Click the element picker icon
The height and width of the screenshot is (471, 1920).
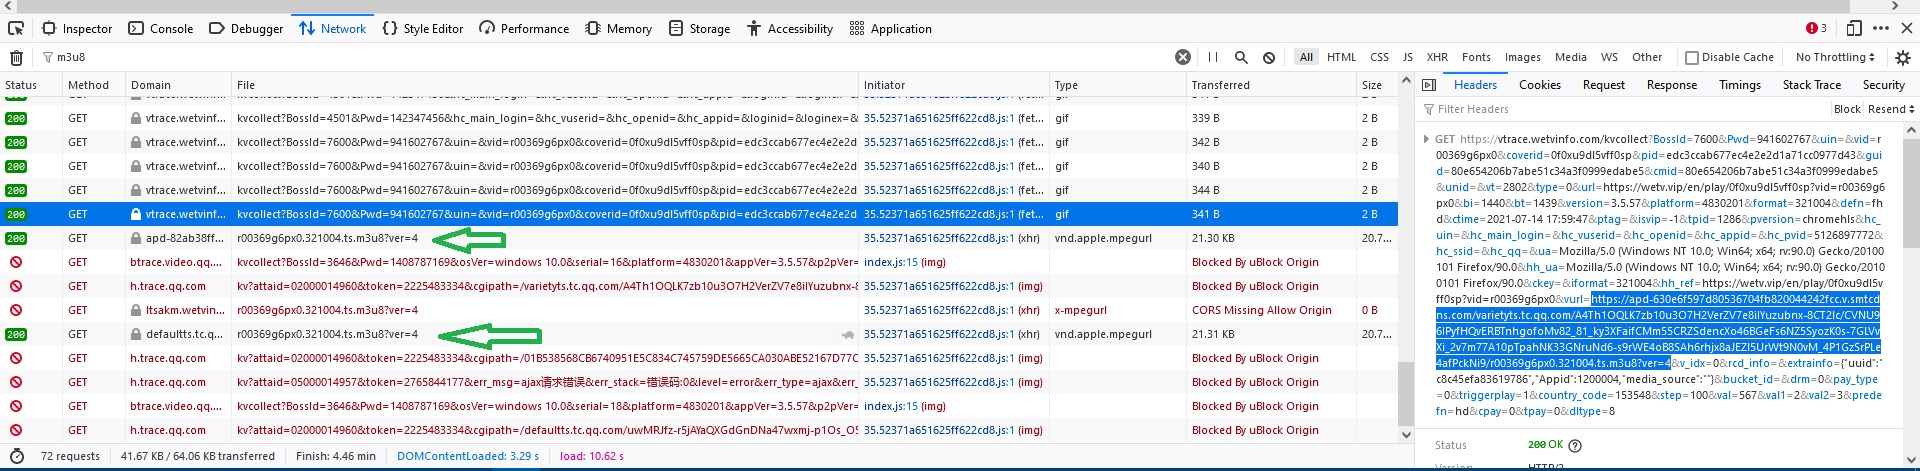(x=16, y=28)
